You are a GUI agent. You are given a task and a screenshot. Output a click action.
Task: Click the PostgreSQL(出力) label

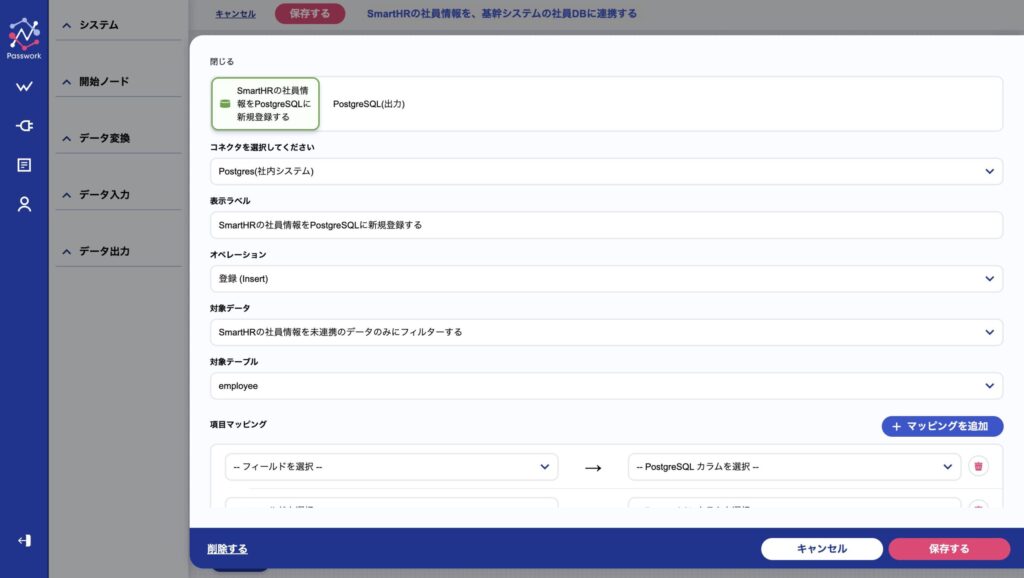[369, 104]
